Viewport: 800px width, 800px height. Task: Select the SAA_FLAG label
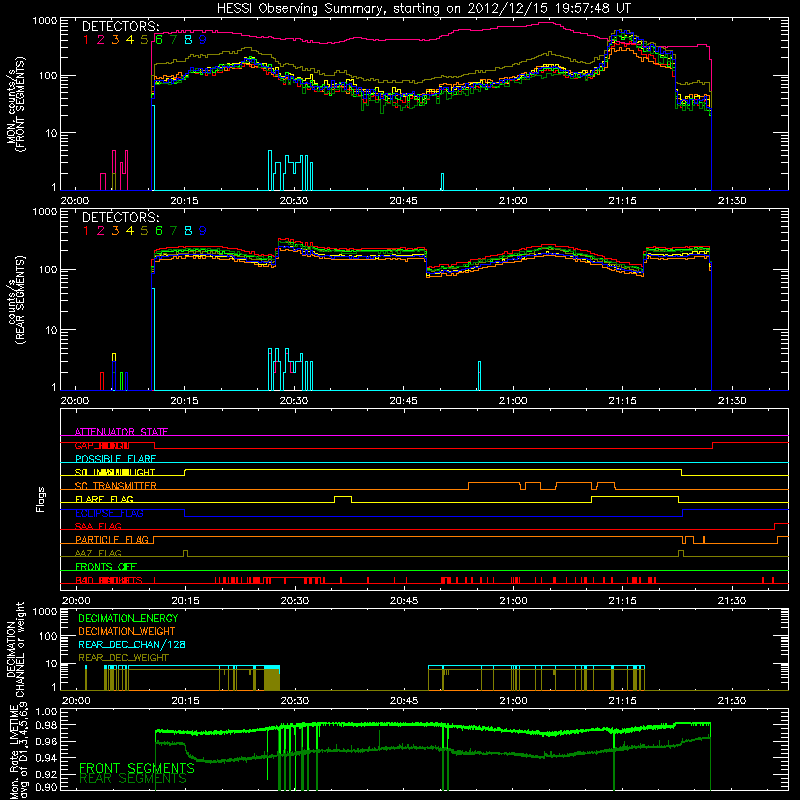coord(98,526)
